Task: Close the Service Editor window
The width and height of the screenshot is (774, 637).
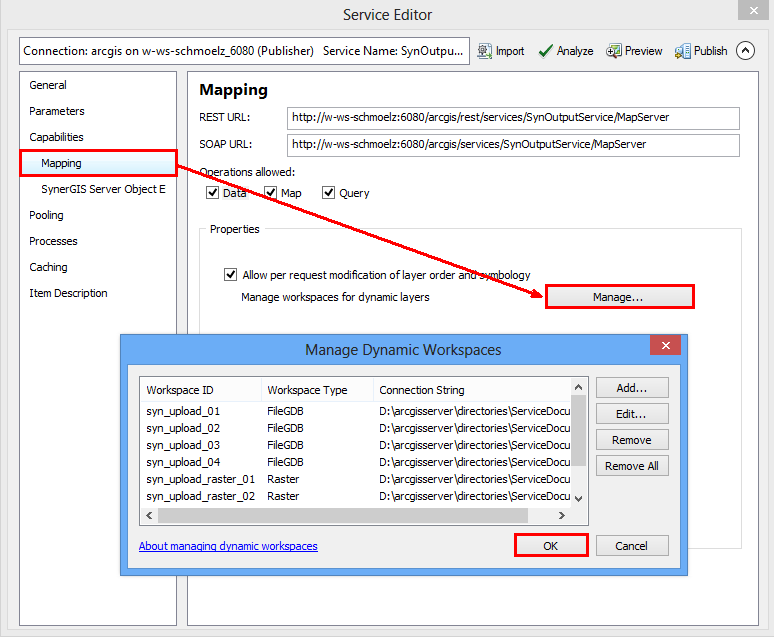Action: (x=753, y=12)
